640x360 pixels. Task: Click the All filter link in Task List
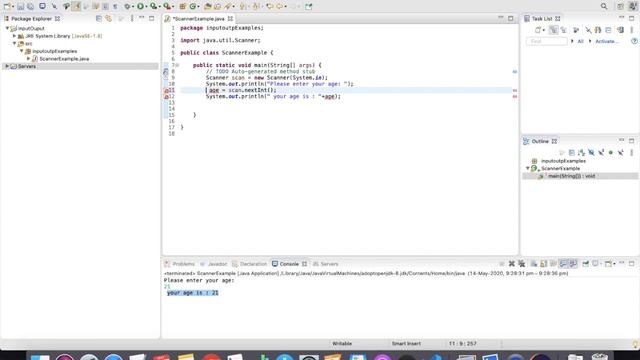coord(580,41)
